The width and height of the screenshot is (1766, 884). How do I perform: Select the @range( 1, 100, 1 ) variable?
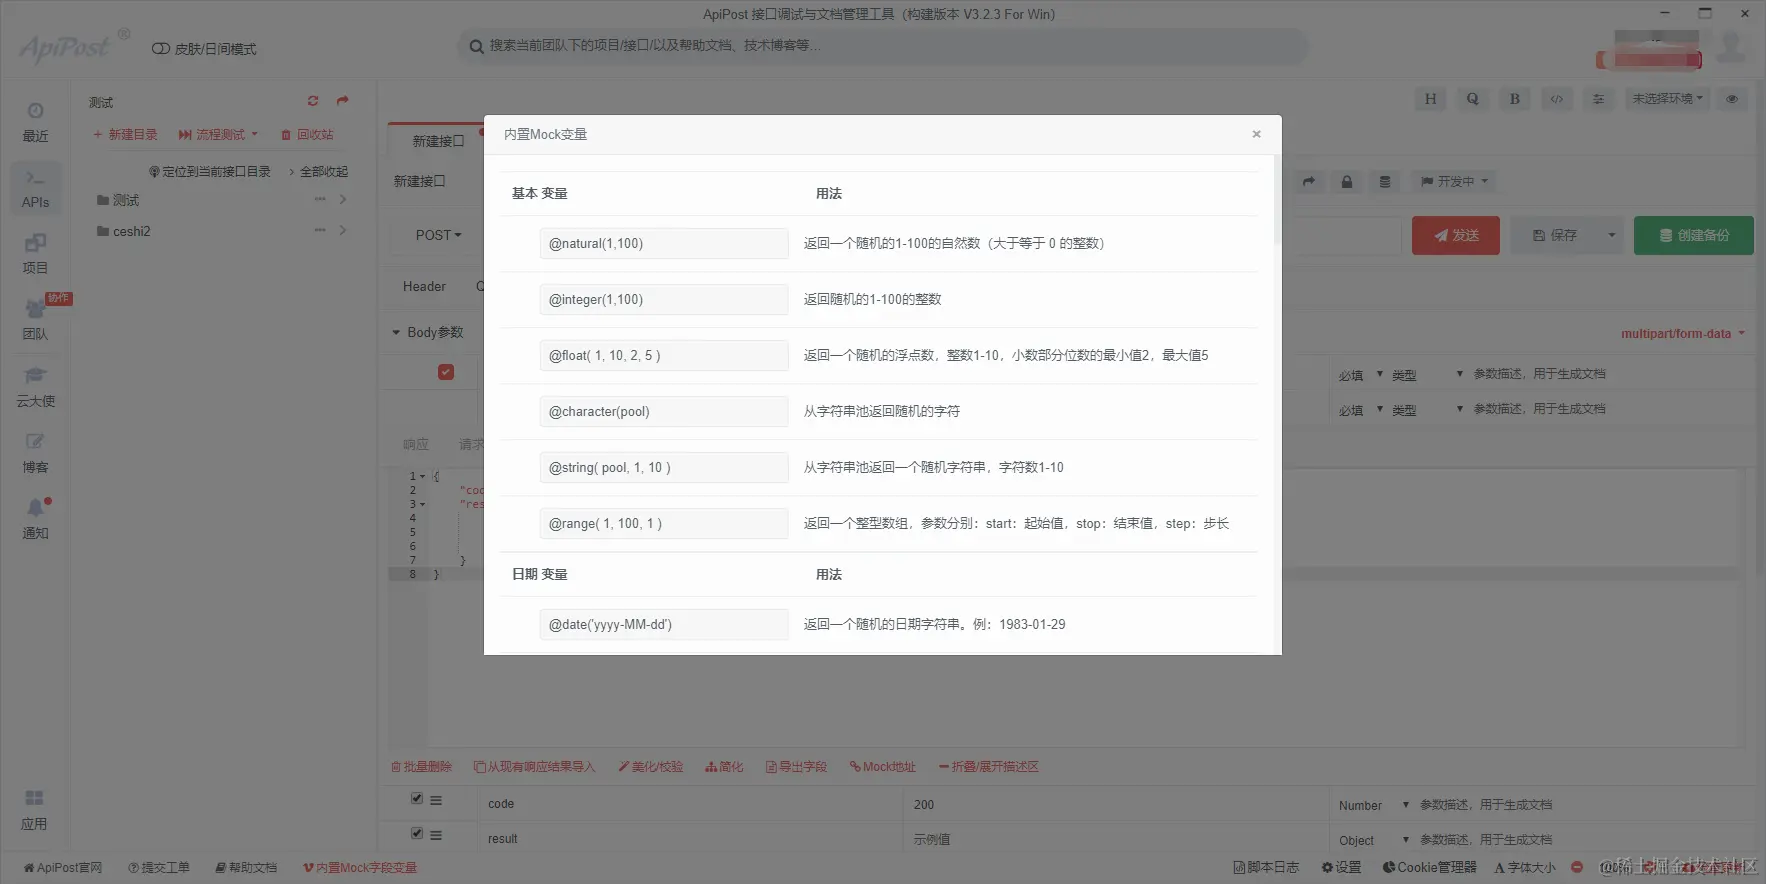click(664, 523)
